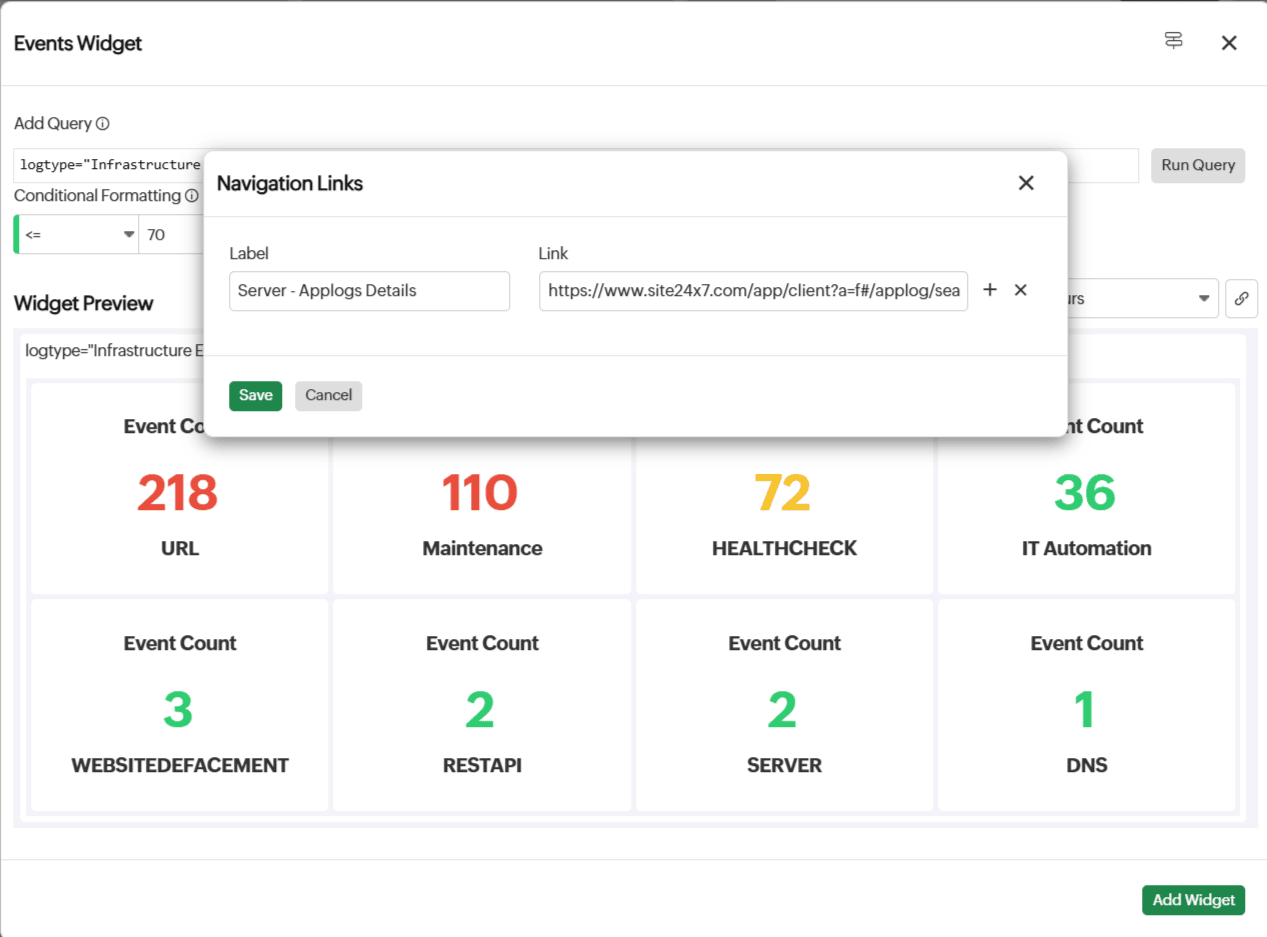The image size is (1267, 937).
Task: Focus the Link URL input field
Action: pyautogui.click(x=753, y=291)
